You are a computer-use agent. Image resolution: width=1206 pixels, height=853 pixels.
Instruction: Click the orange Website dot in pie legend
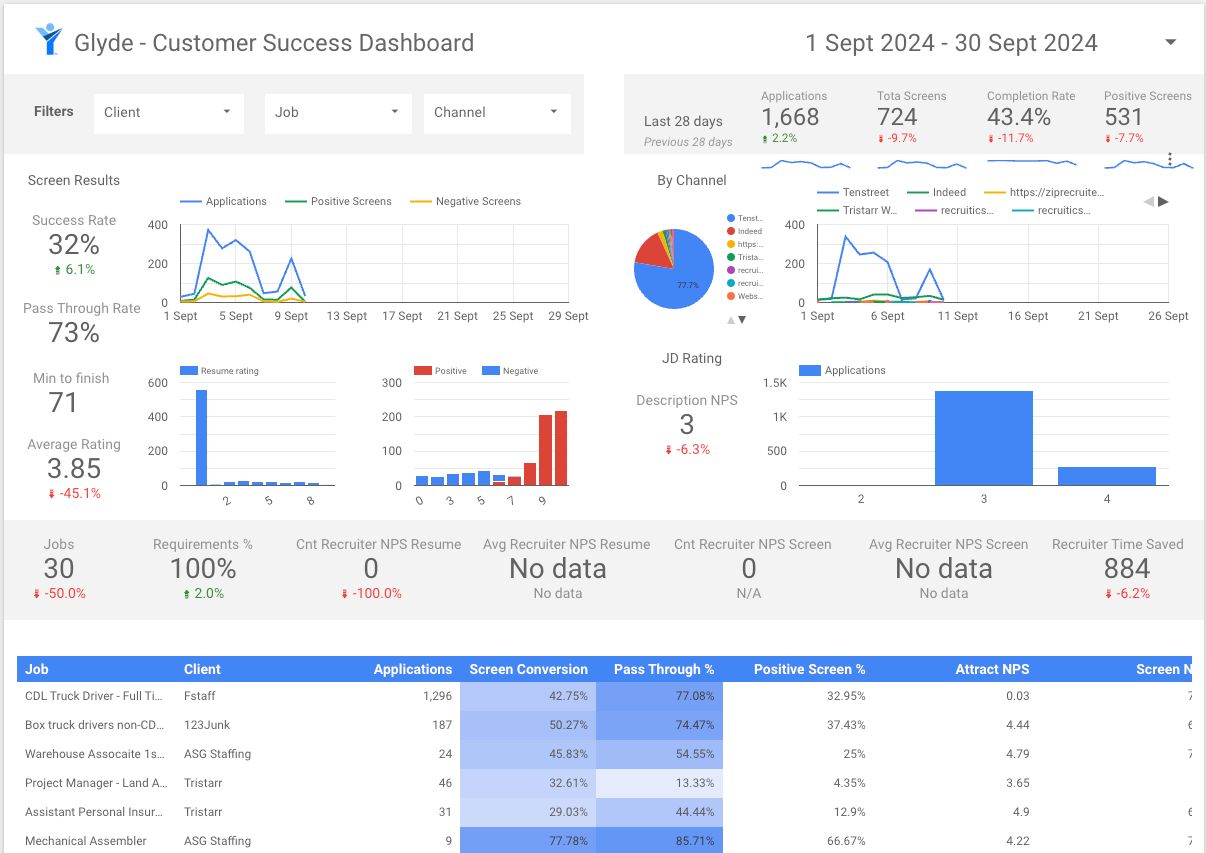point(731,296)
